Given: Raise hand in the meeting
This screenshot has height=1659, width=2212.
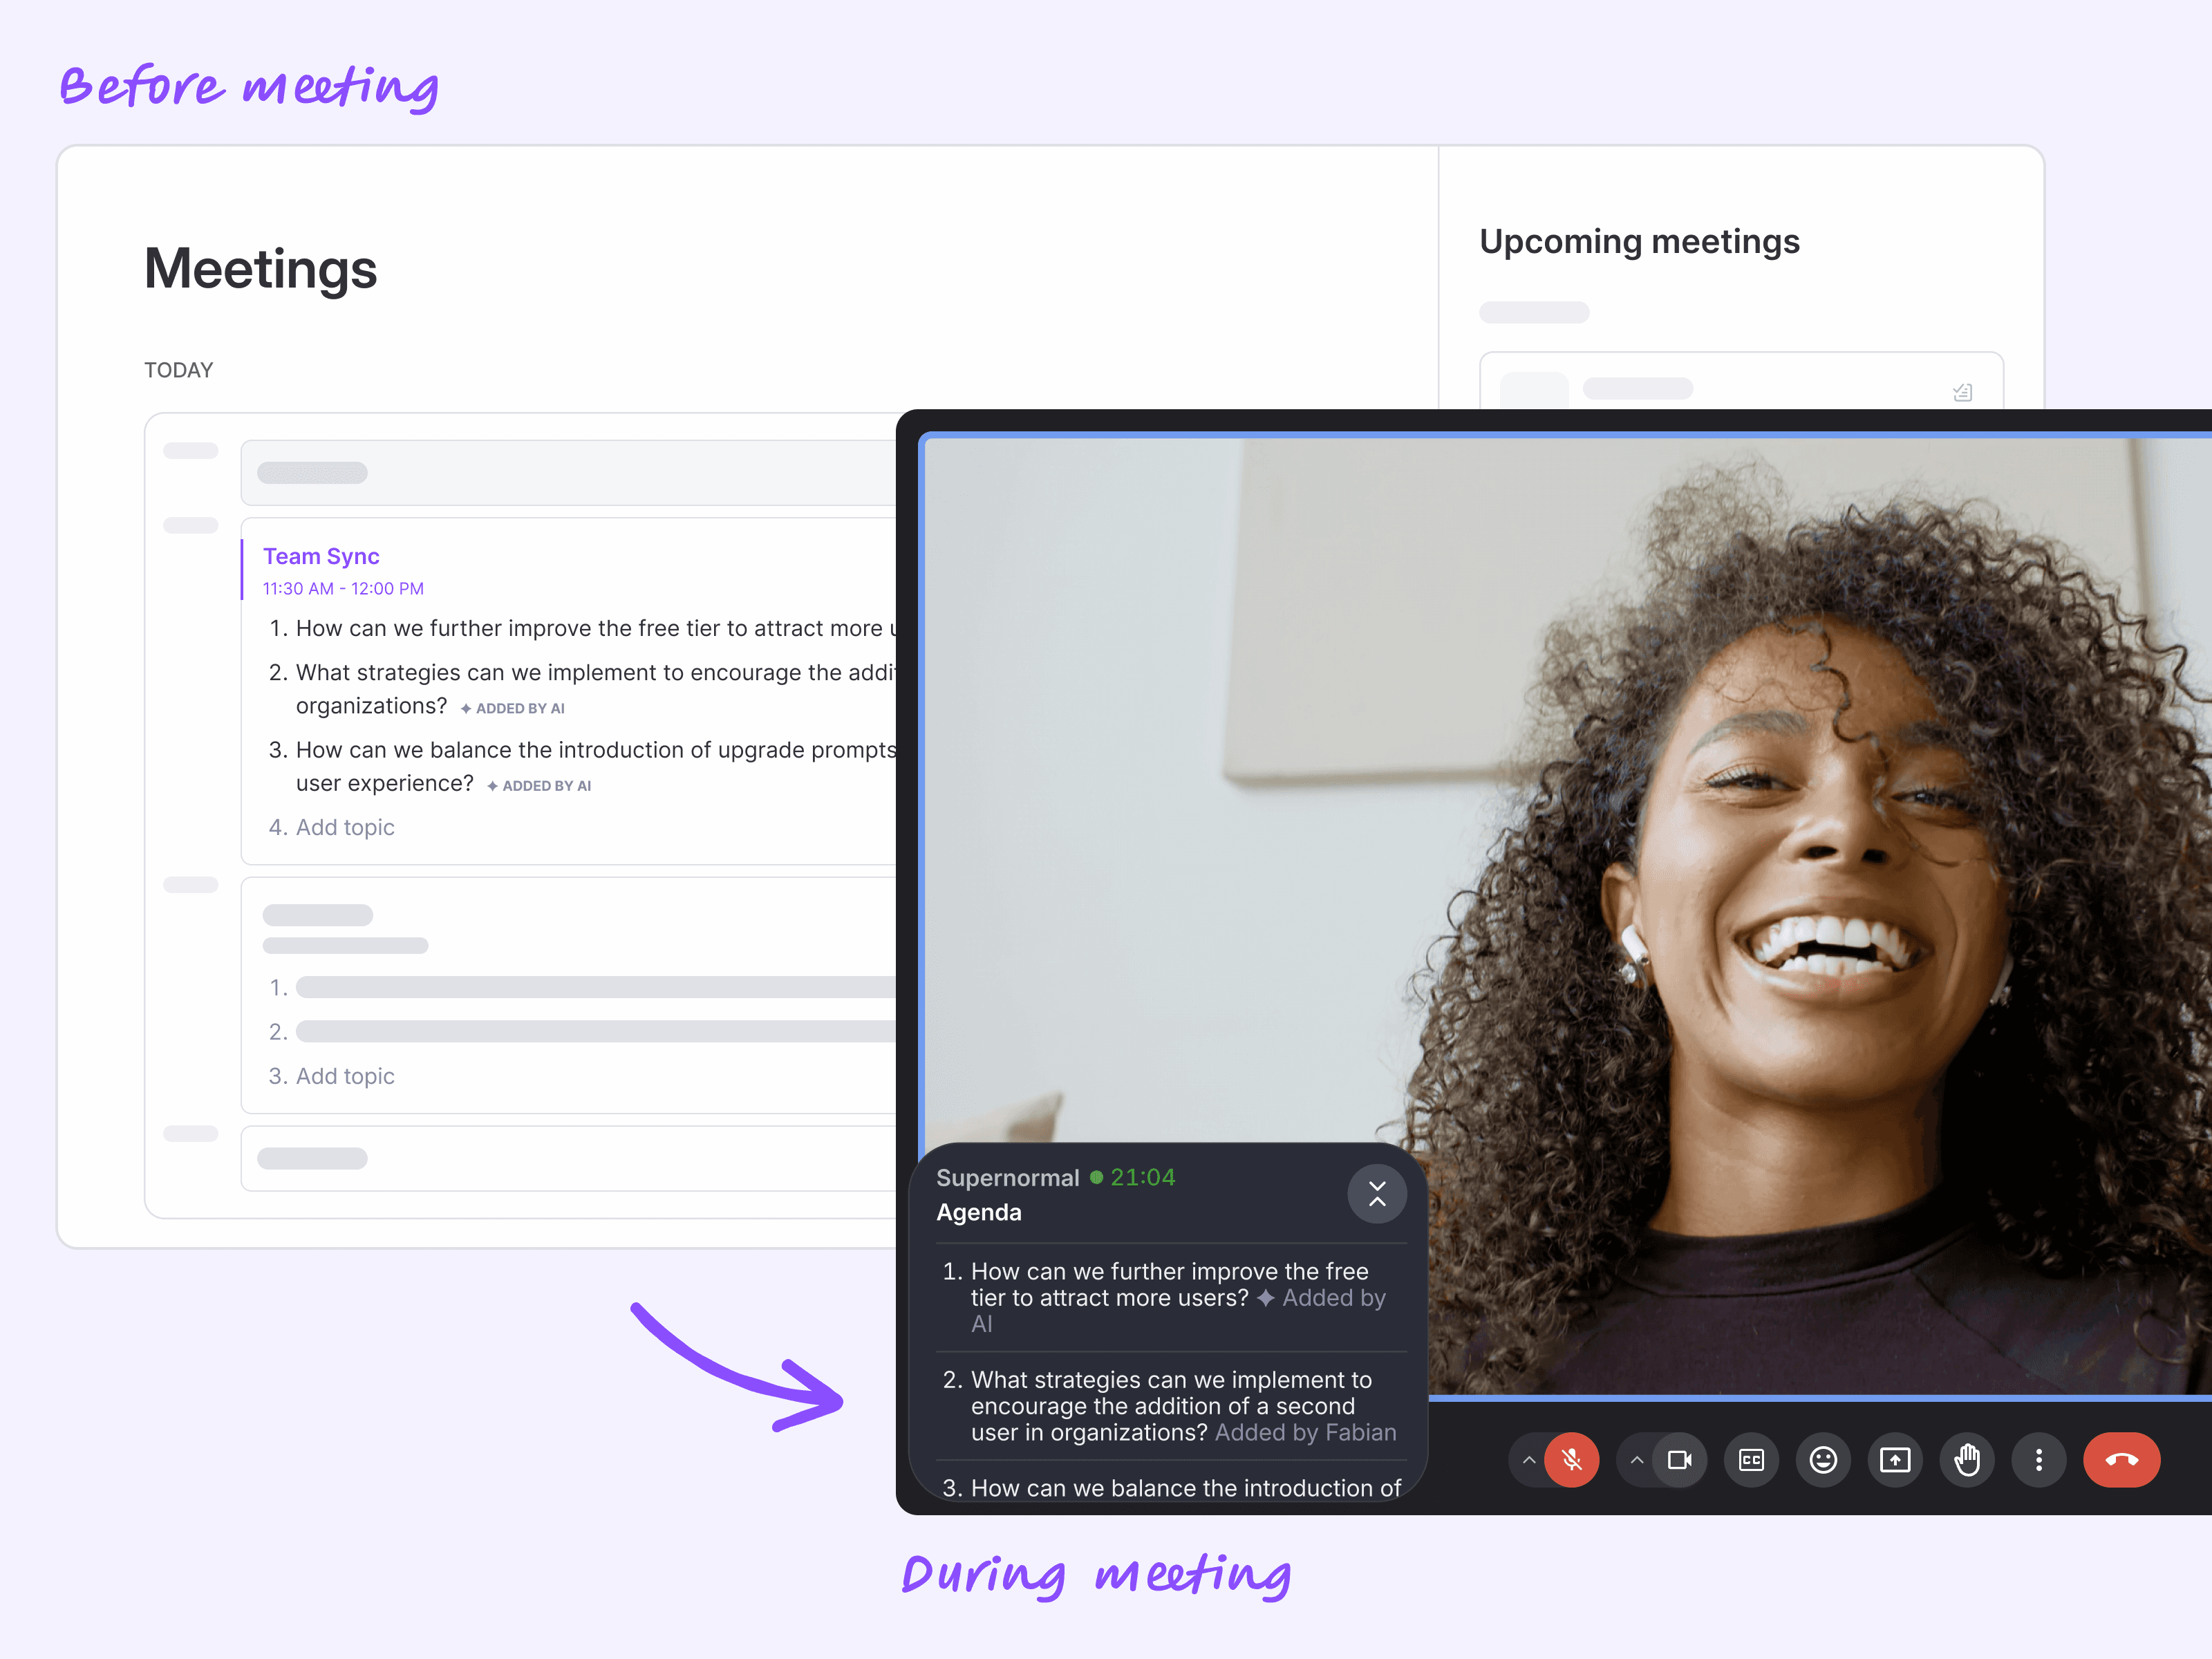Looking at the screenshot, I should (x=1967, y=1460).
